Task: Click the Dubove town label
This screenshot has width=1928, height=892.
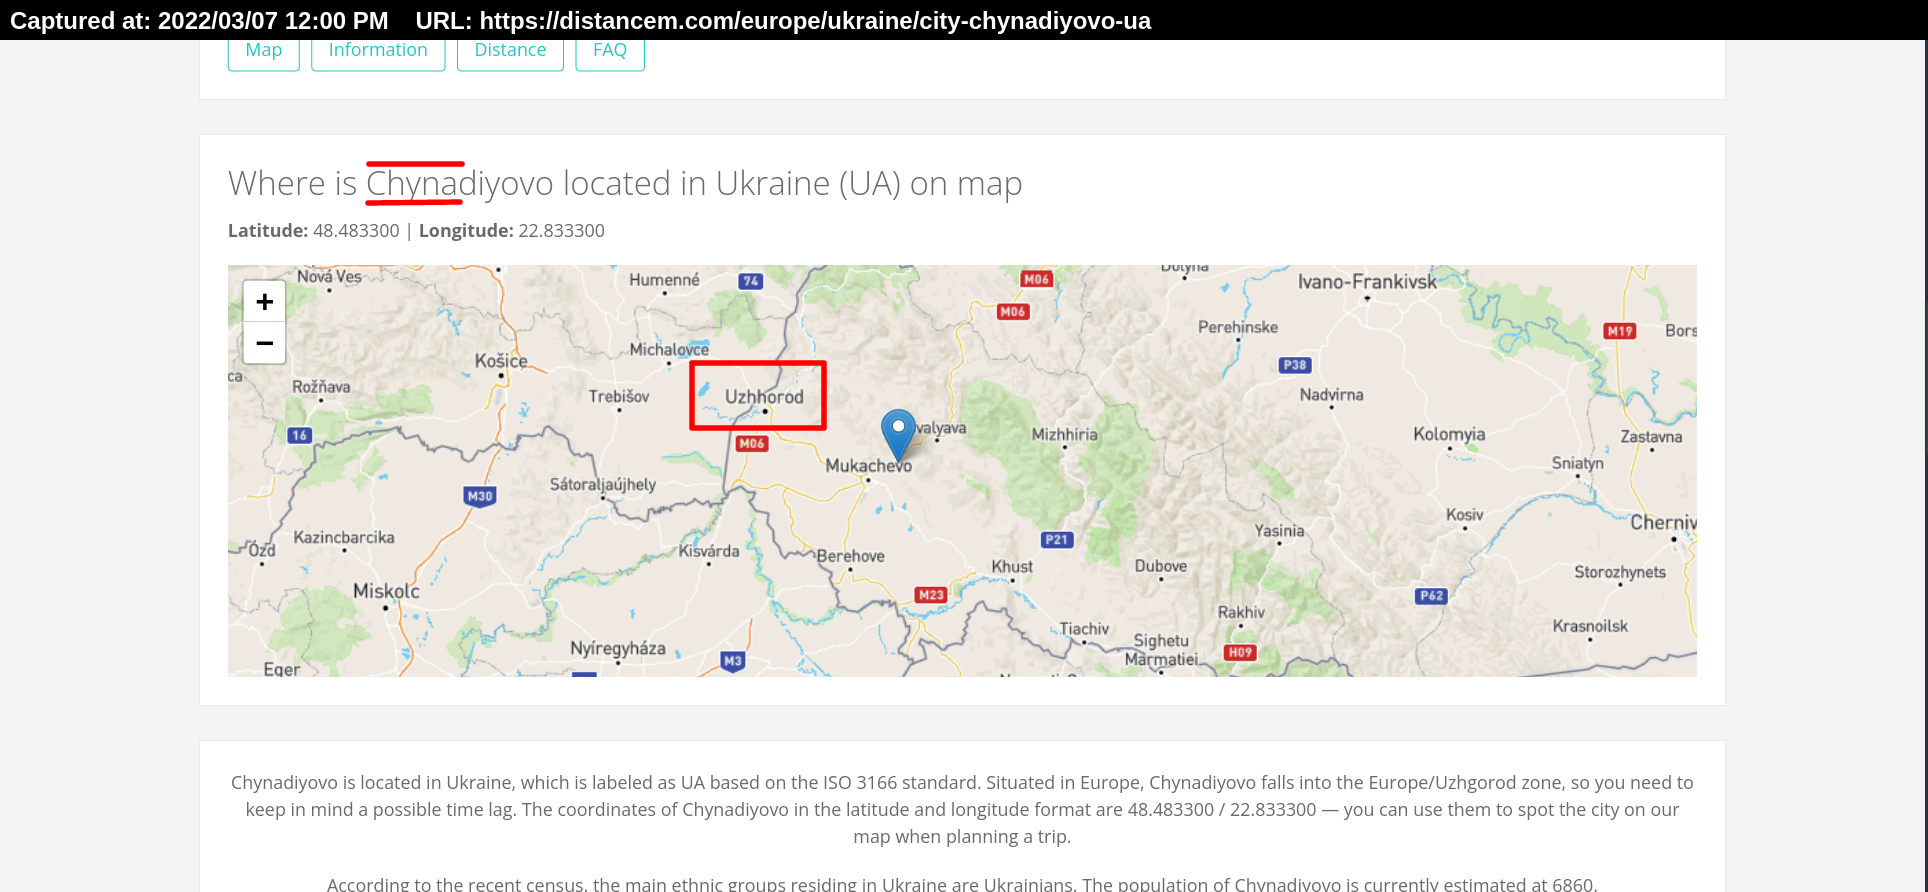Action: coord(1161,566)
